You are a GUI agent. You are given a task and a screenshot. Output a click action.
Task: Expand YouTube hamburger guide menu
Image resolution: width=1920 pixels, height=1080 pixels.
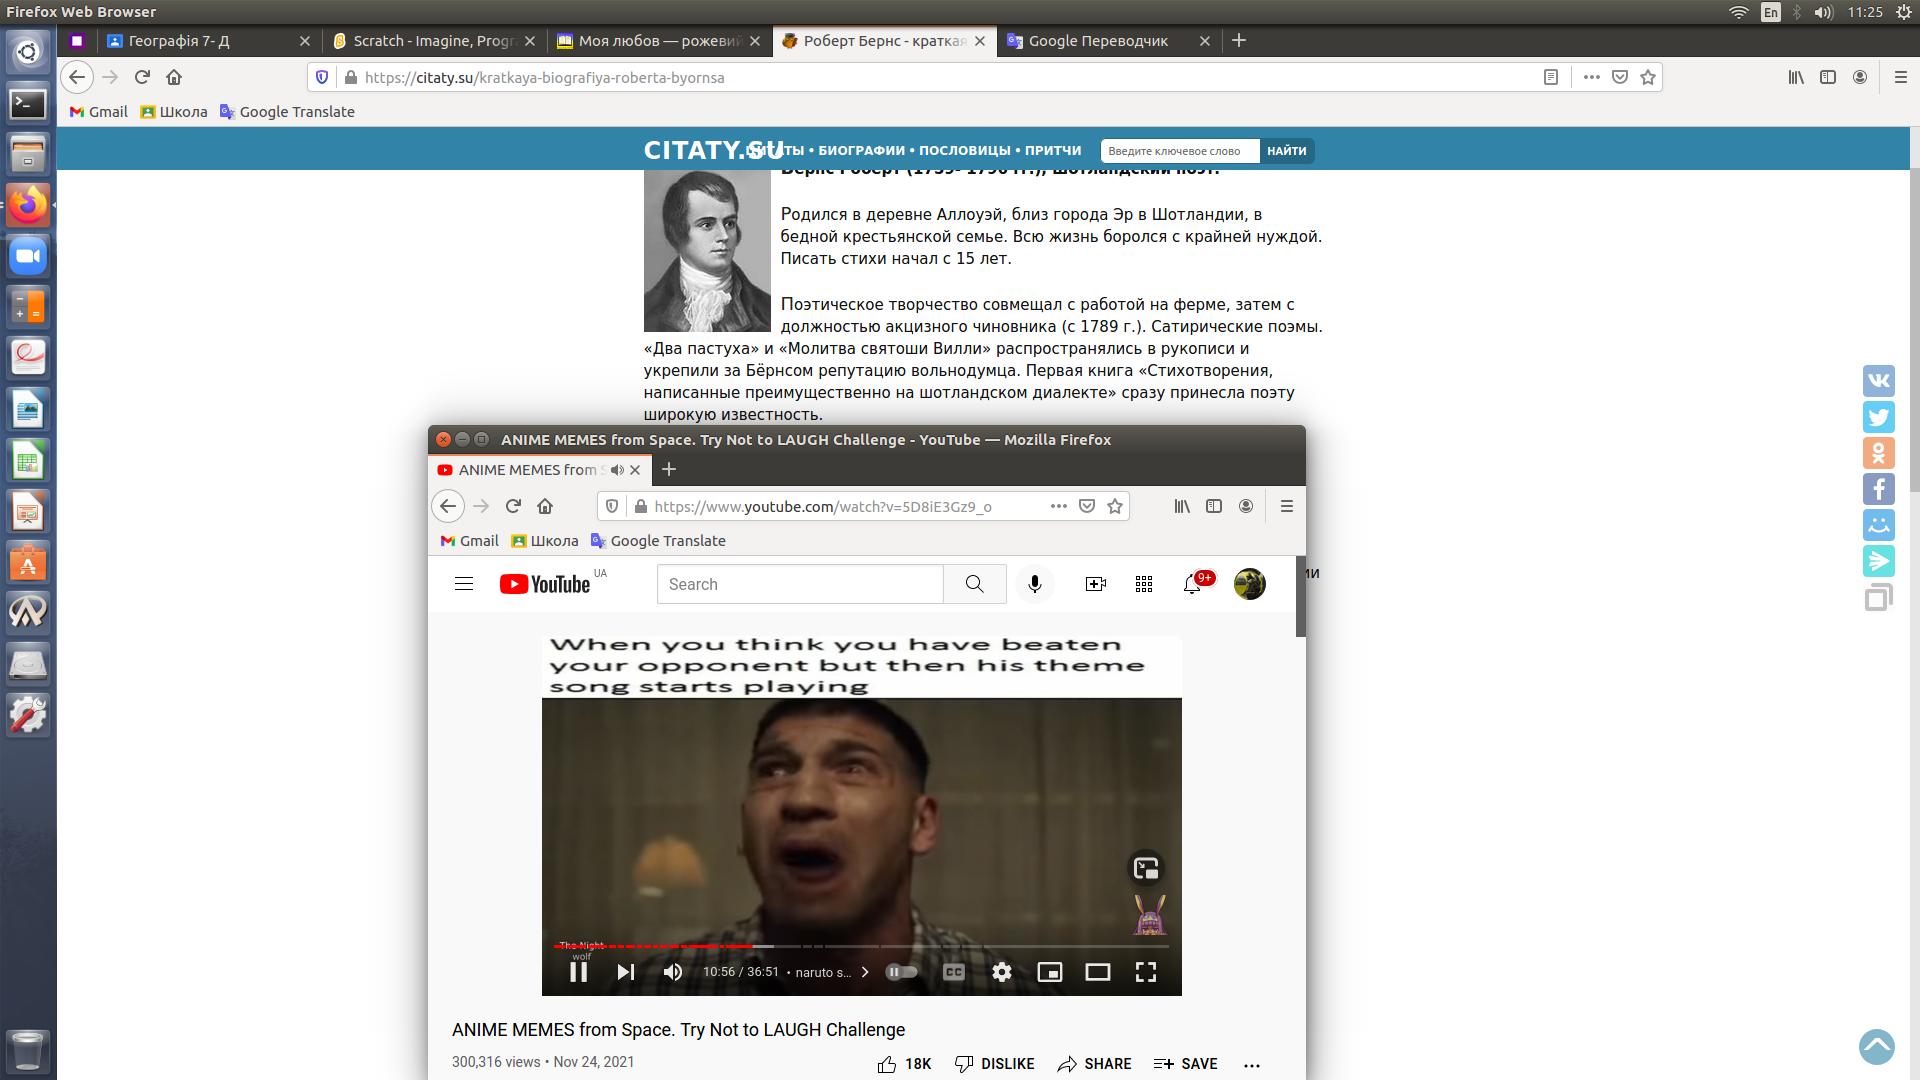coord(464,584)
